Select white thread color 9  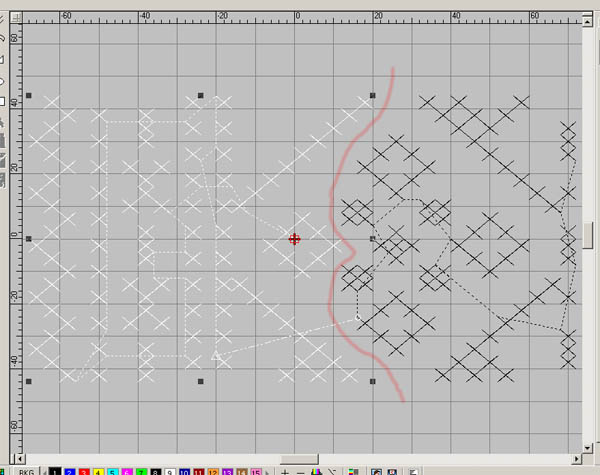170,472
